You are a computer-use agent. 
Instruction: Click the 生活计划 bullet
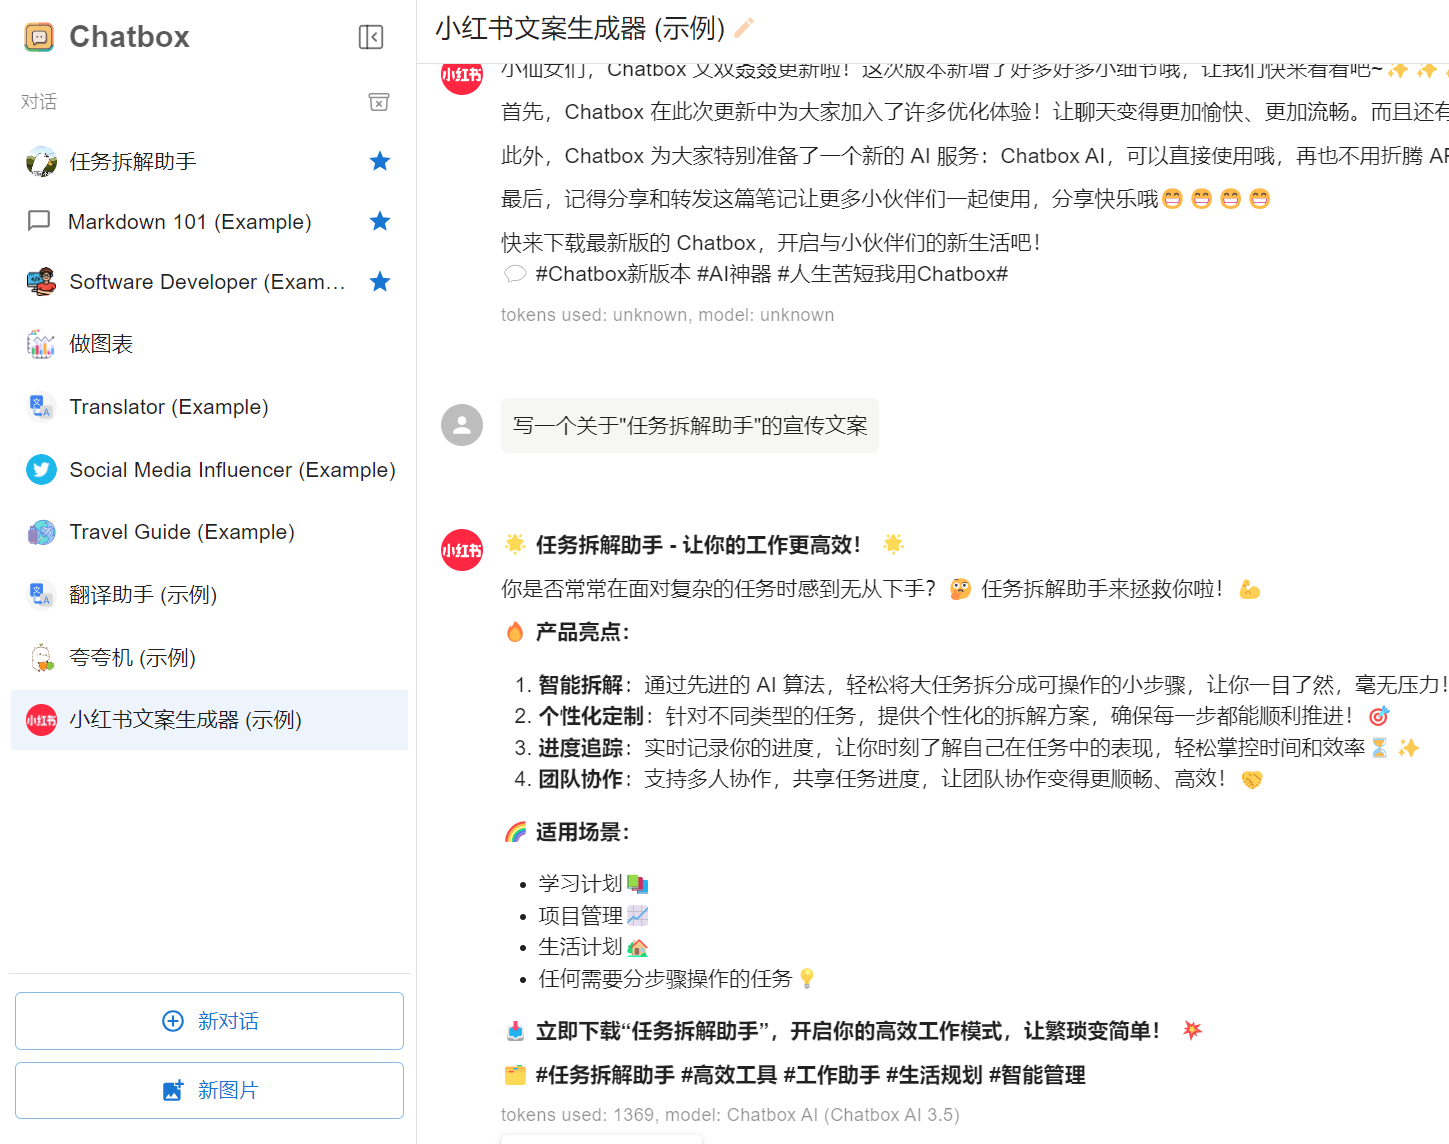tap(593, 947)
